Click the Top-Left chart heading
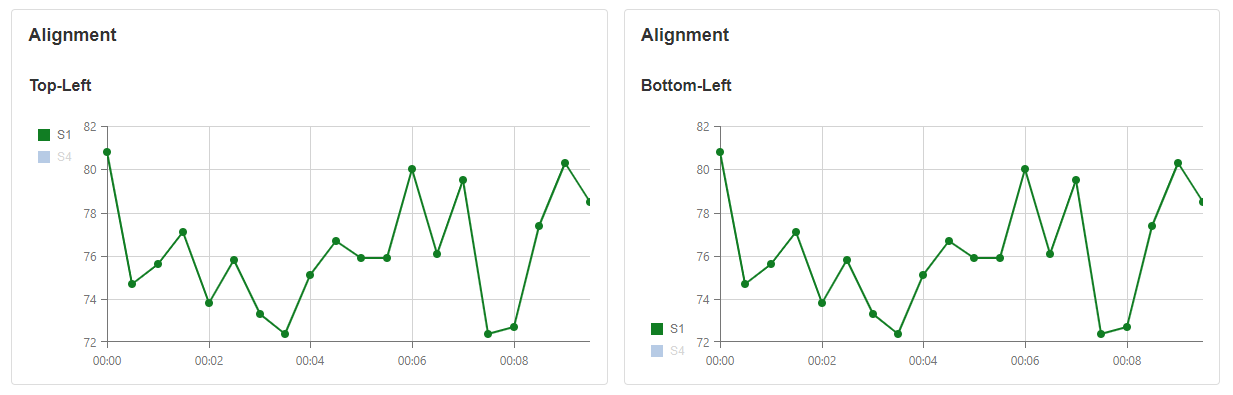The image size is (1233, 395). pos(60,86)
